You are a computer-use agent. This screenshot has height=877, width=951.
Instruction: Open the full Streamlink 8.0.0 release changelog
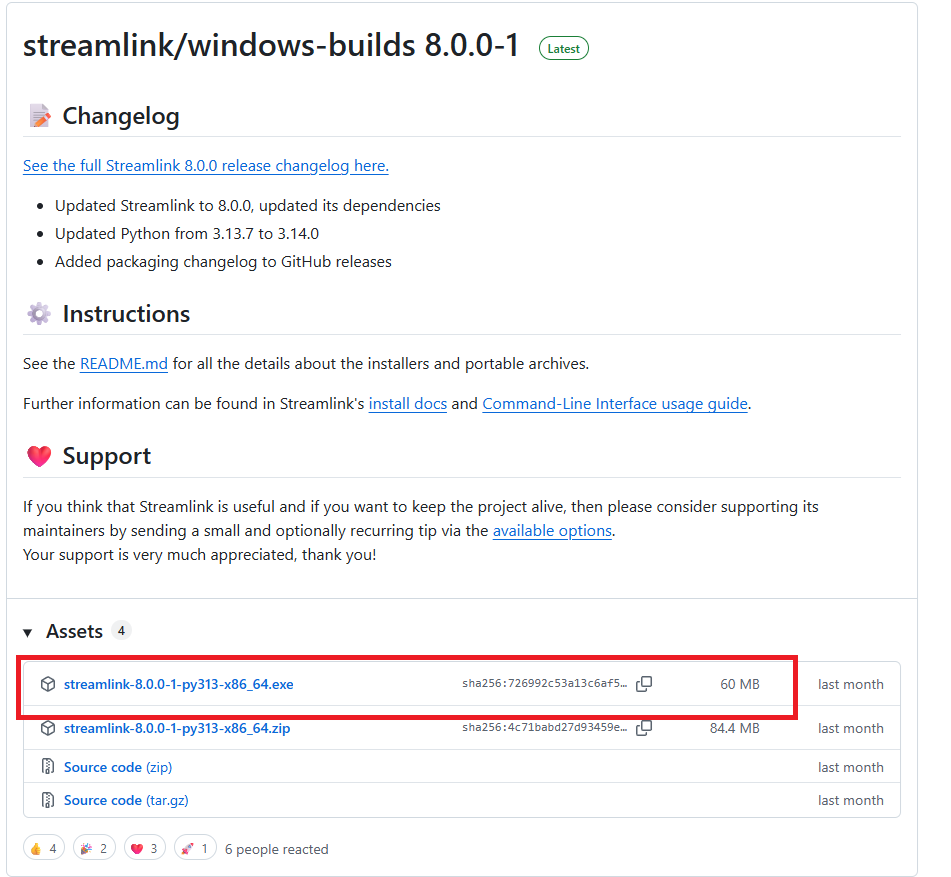coord(205,165)
